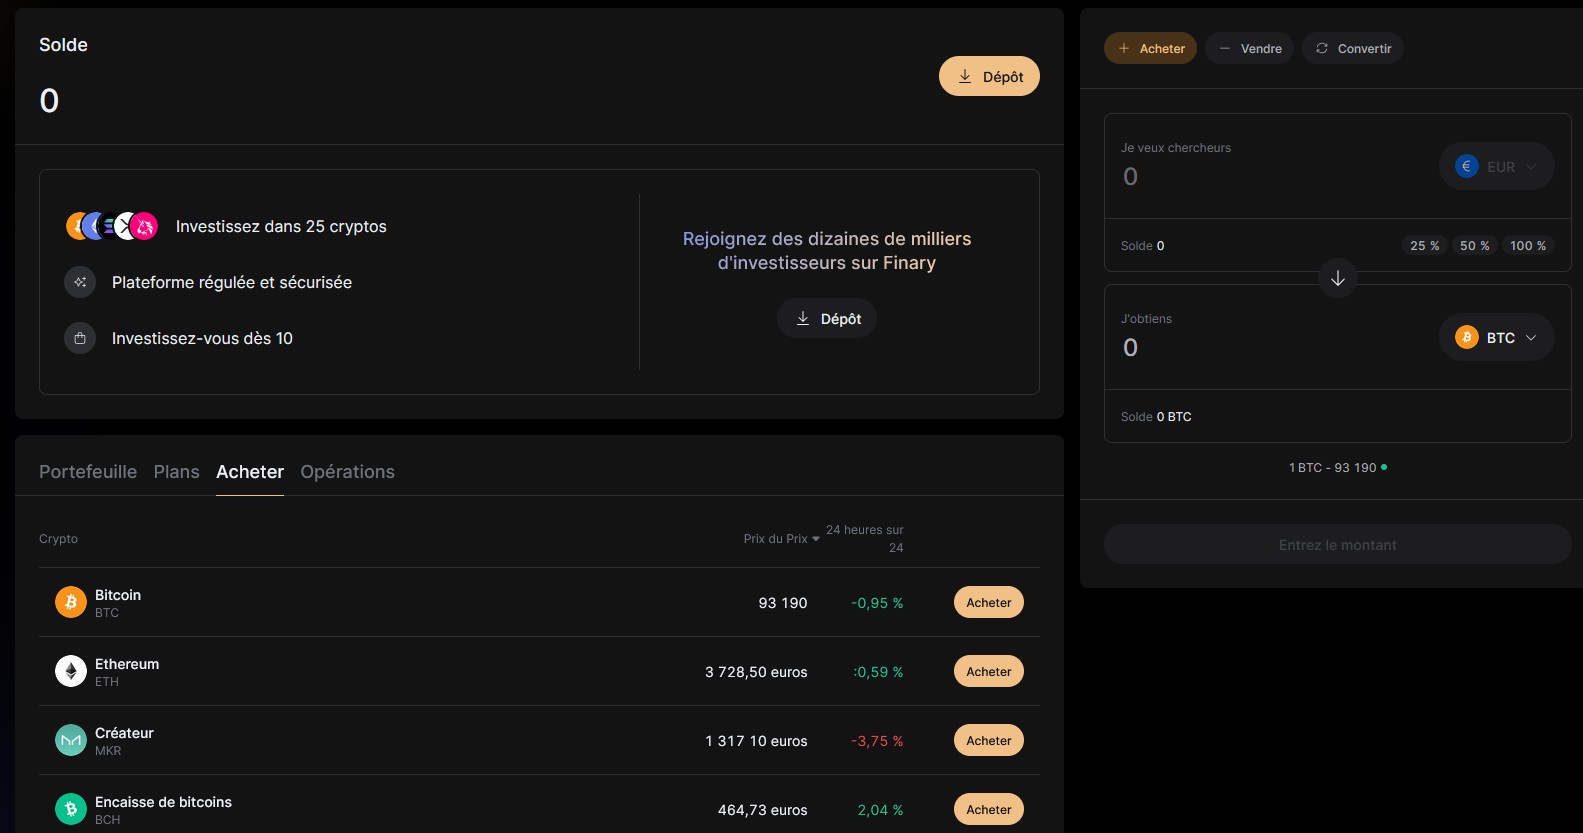Screen dimensions: 1583x833
Task: Switch to the Portefeuille tab
Action: coord(88,472)
